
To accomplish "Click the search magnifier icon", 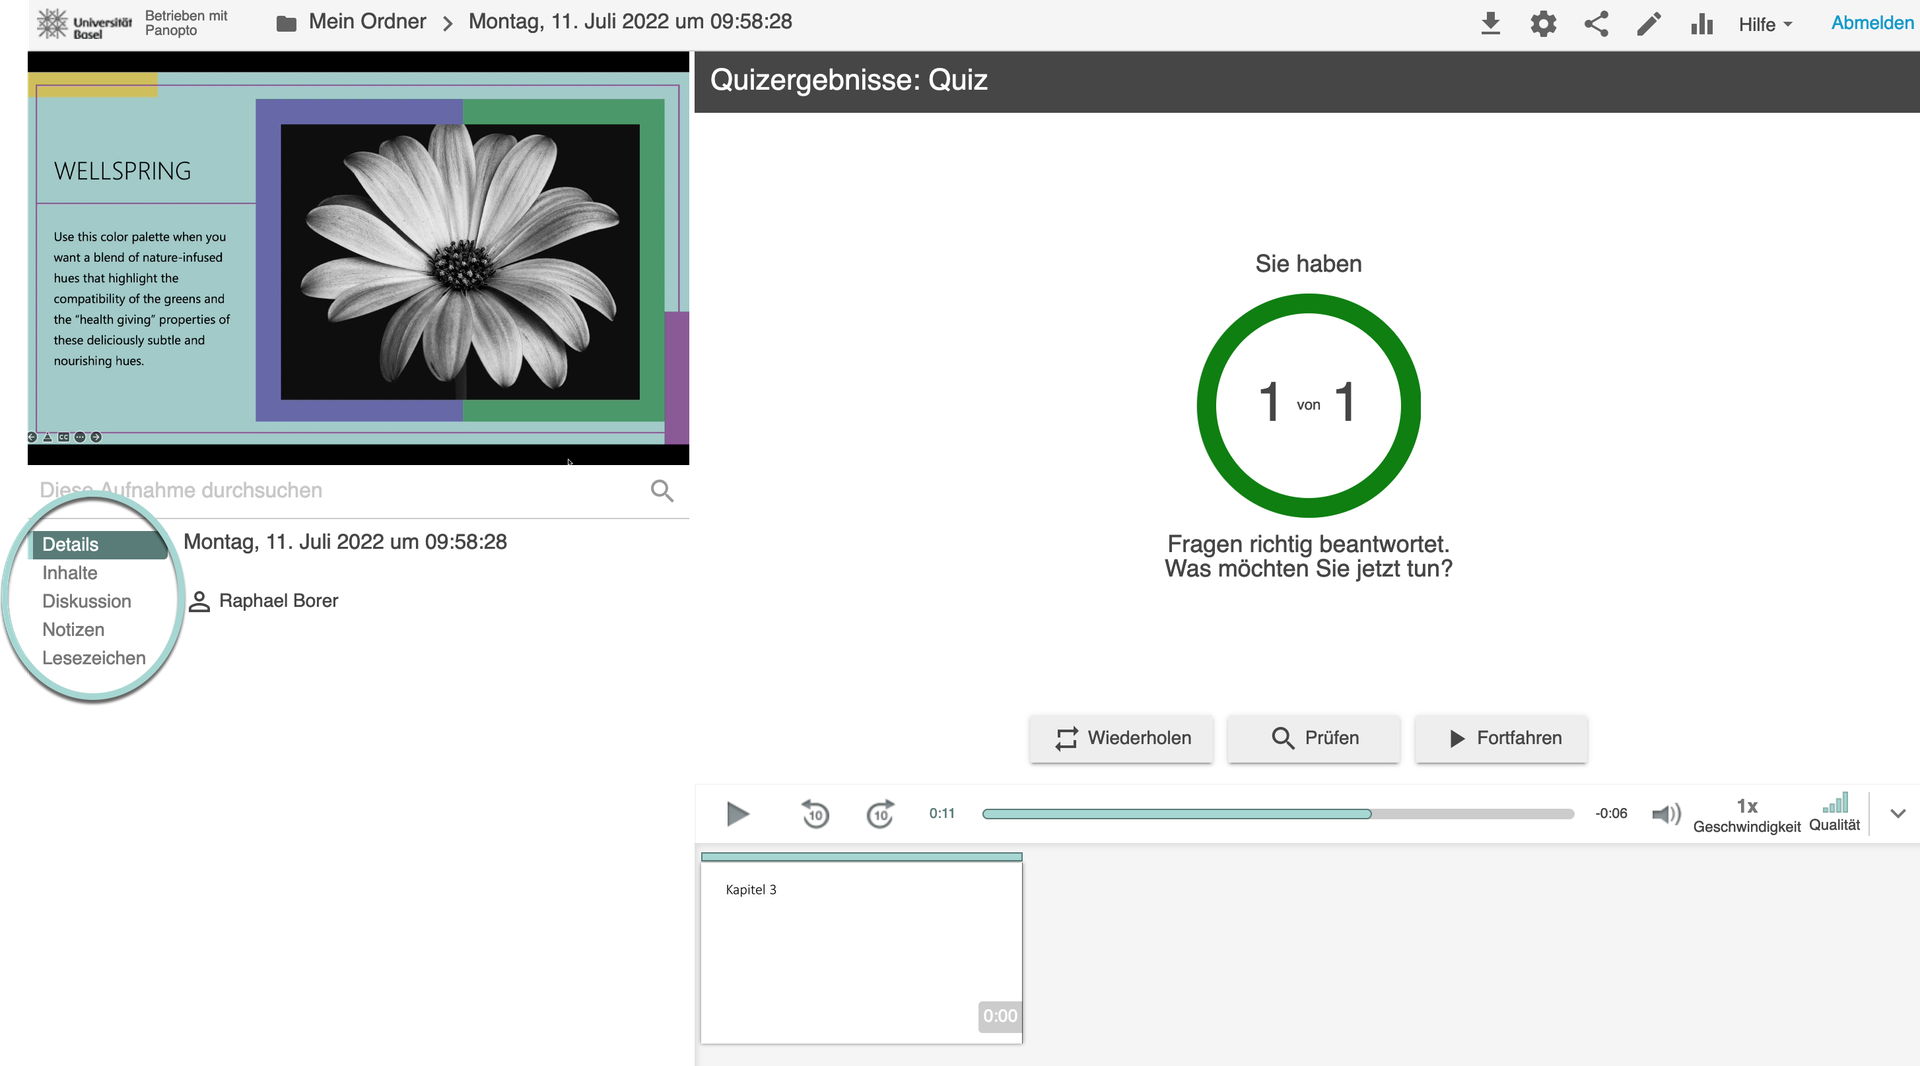I will pyautogui.click(x=662, y=491).
